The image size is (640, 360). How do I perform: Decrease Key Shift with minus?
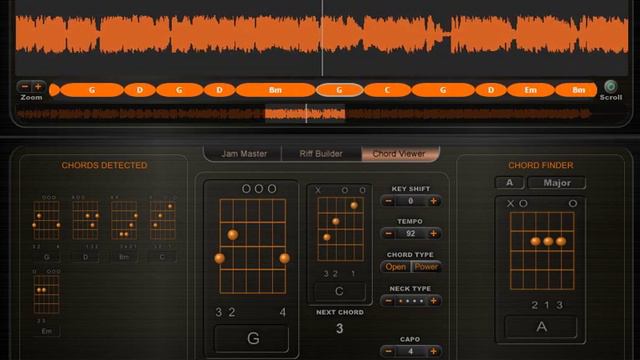click(x=389, y=201)
